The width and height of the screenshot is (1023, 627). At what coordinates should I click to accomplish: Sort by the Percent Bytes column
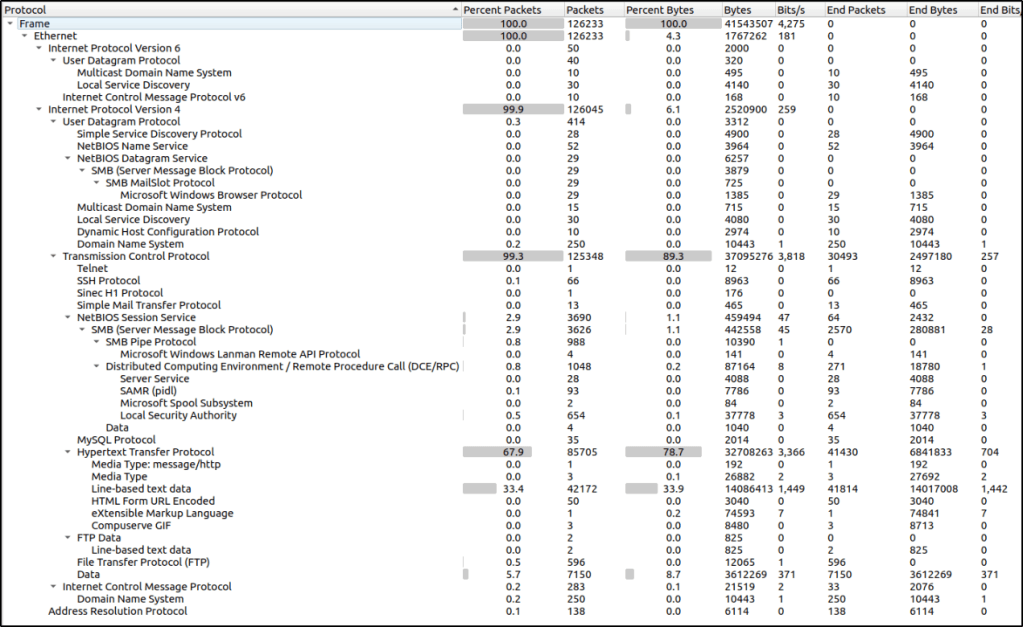click(x=657, y=10)
